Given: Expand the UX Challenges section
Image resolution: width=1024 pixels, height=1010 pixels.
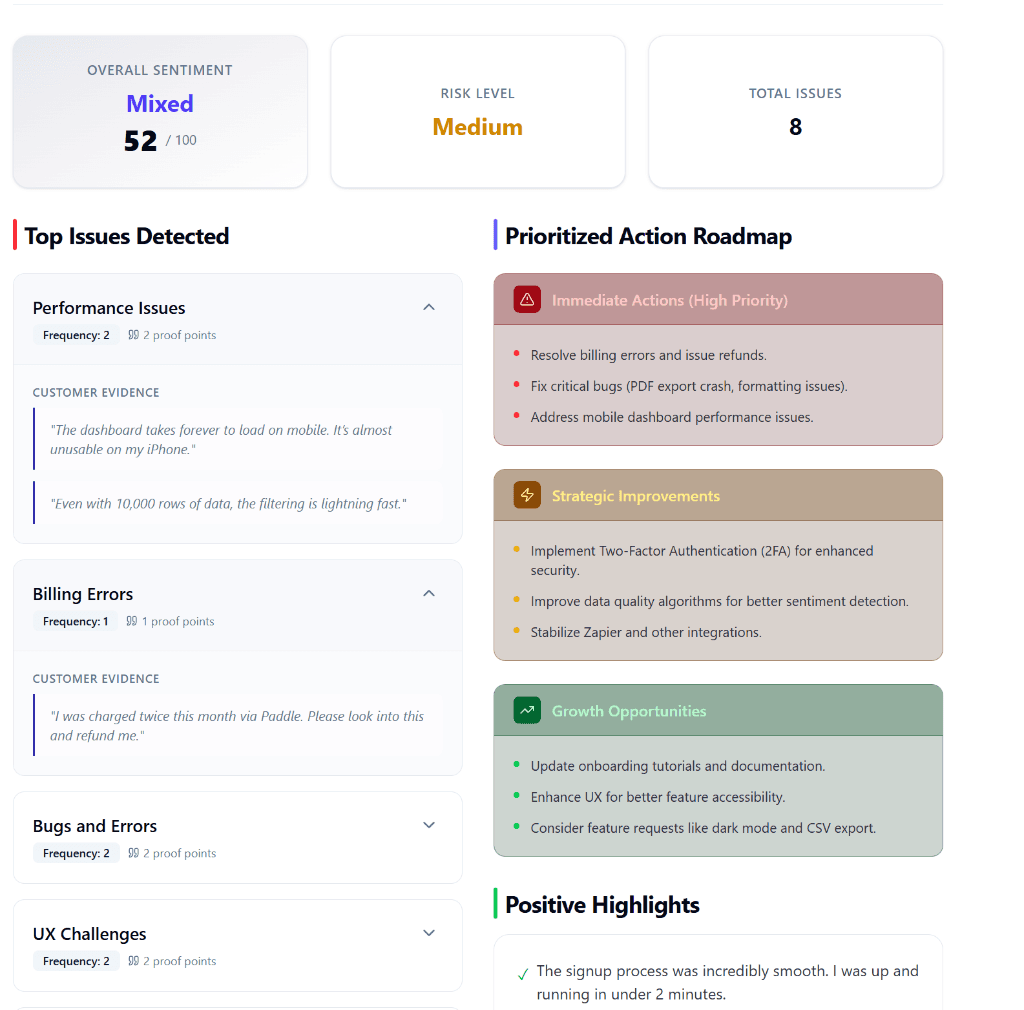Looking at the screenshot, I should point(428,932).
